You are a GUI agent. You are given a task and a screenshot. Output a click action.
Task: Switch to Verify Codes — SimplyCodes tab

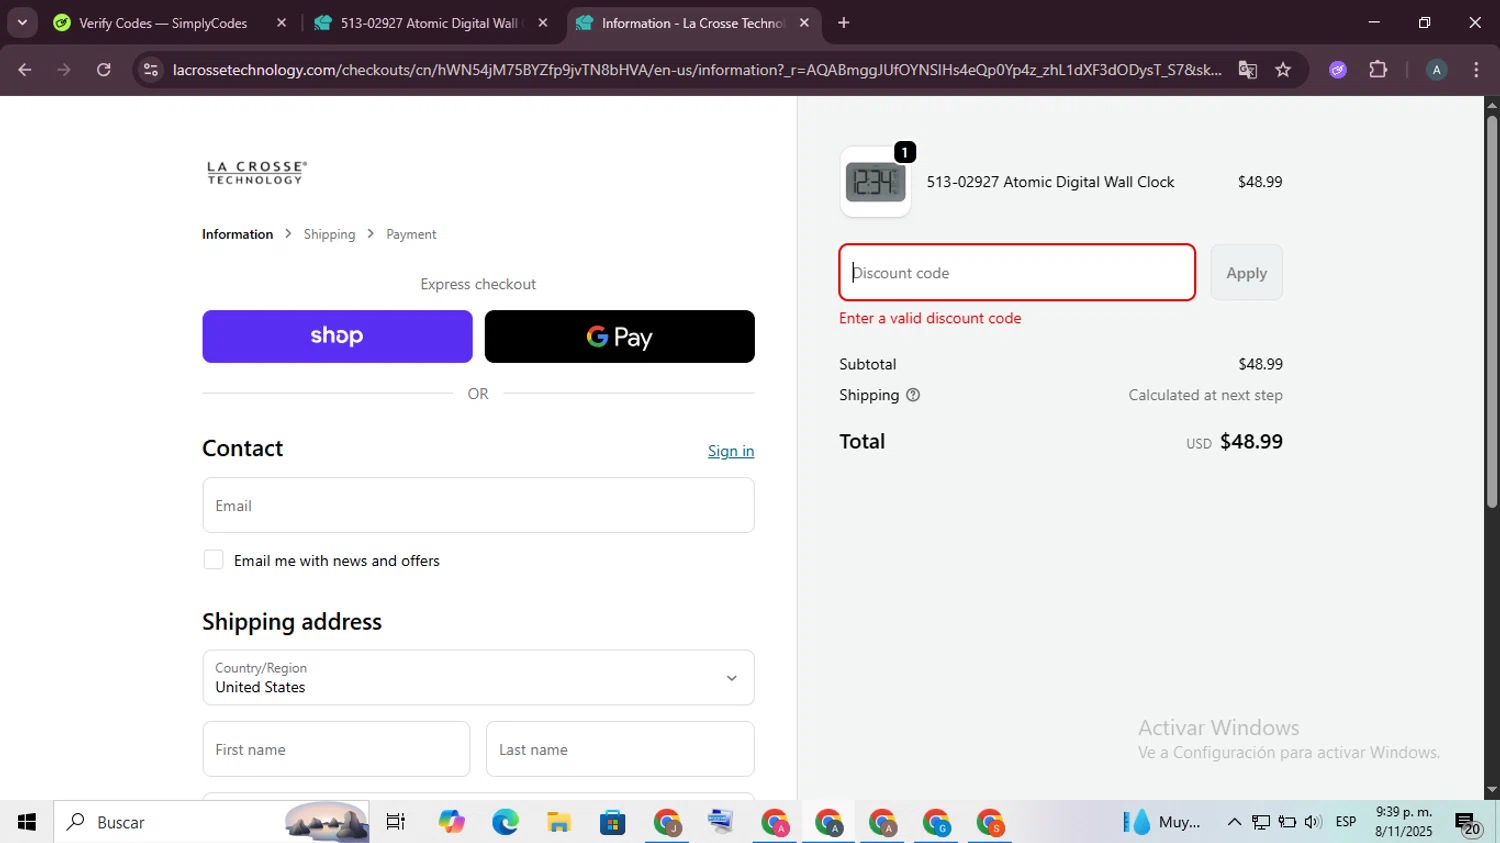click(163, 23)
